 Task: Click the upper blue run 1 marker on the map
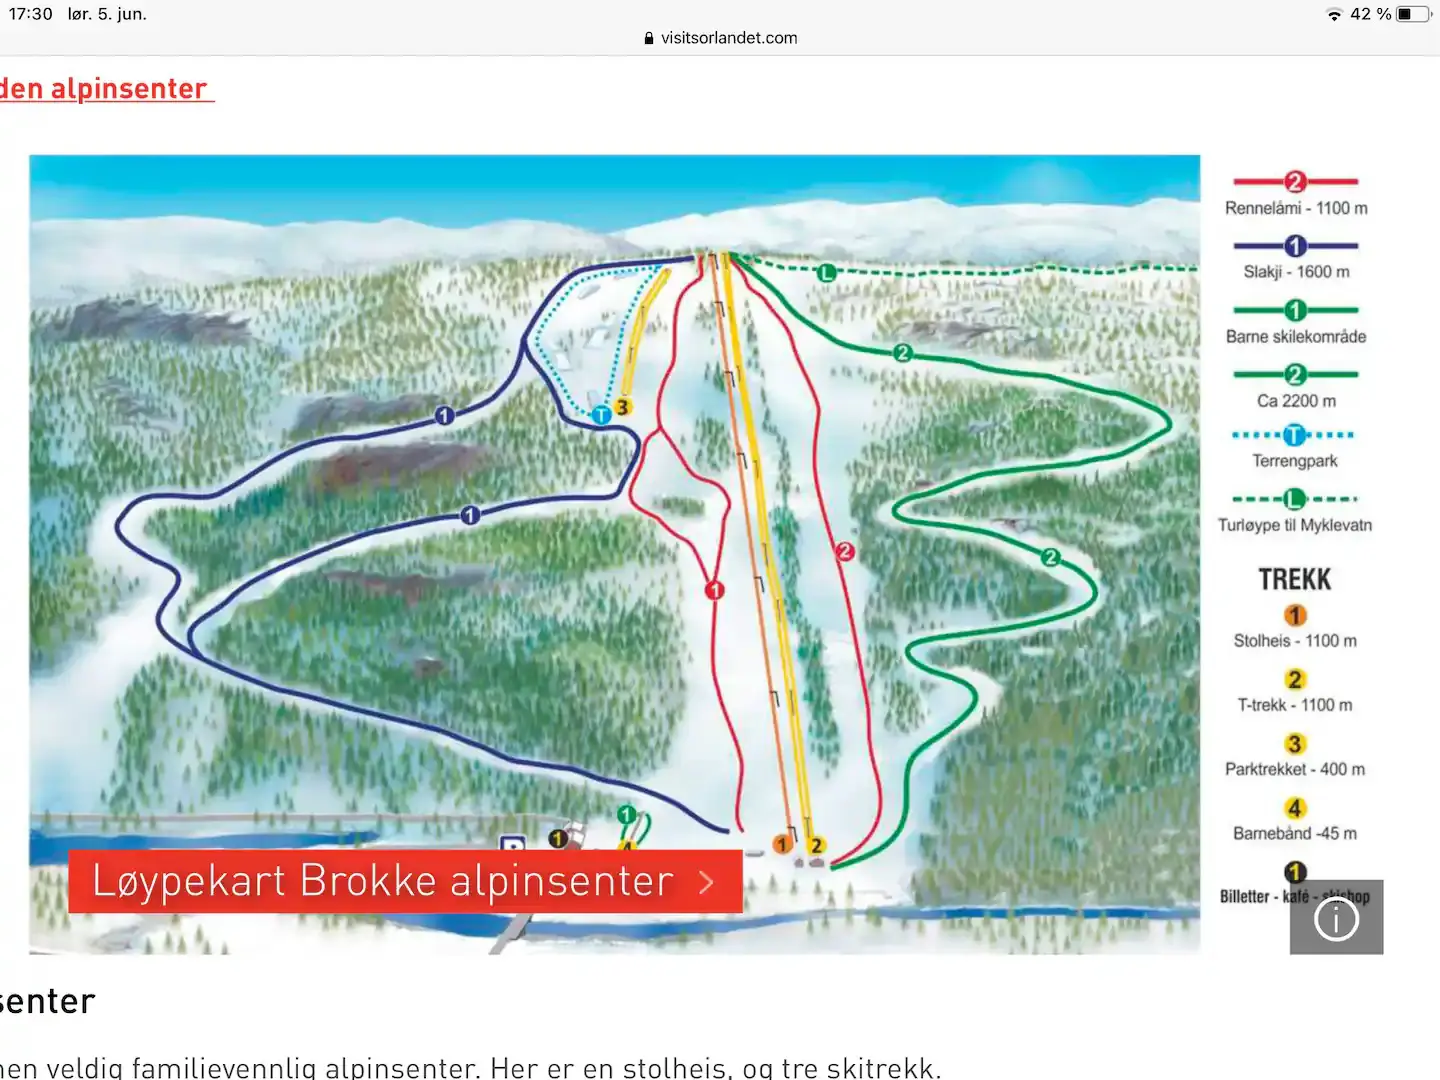click(x=445, y=415)
